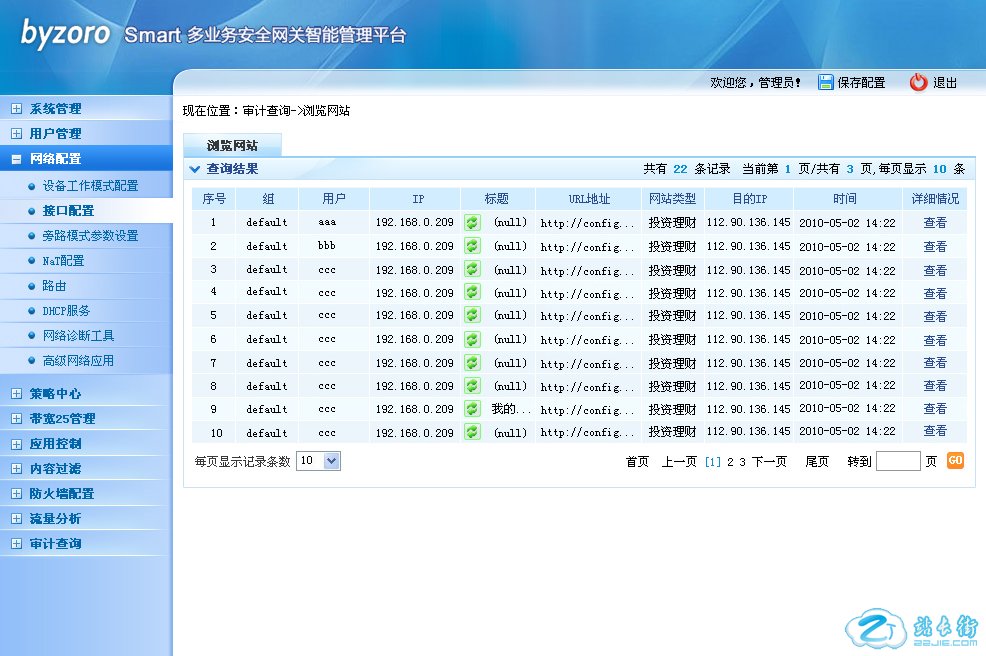986x656 pixels.
Task: Jump to page 3 link
Action: tap(743, 462)
